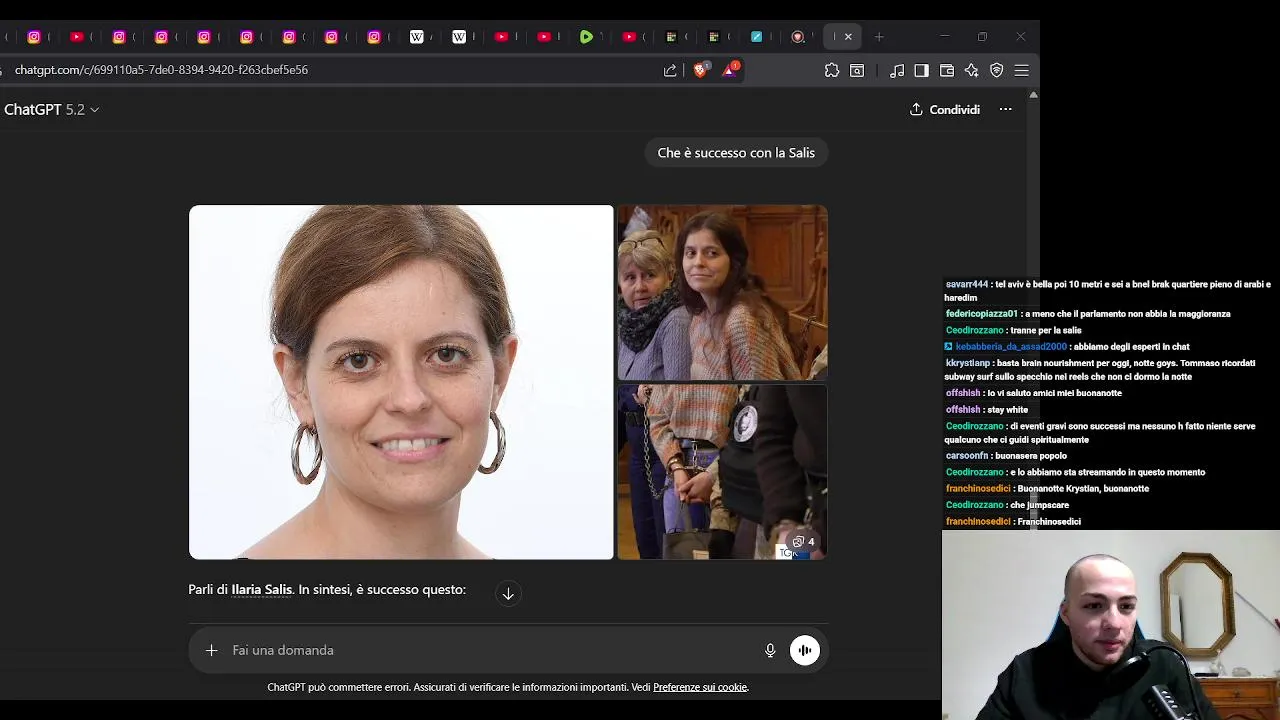The width and height of the screenshot is (1280, 720).
Task: Open the three-dots conversation options menu
Action: point(1005,109)
